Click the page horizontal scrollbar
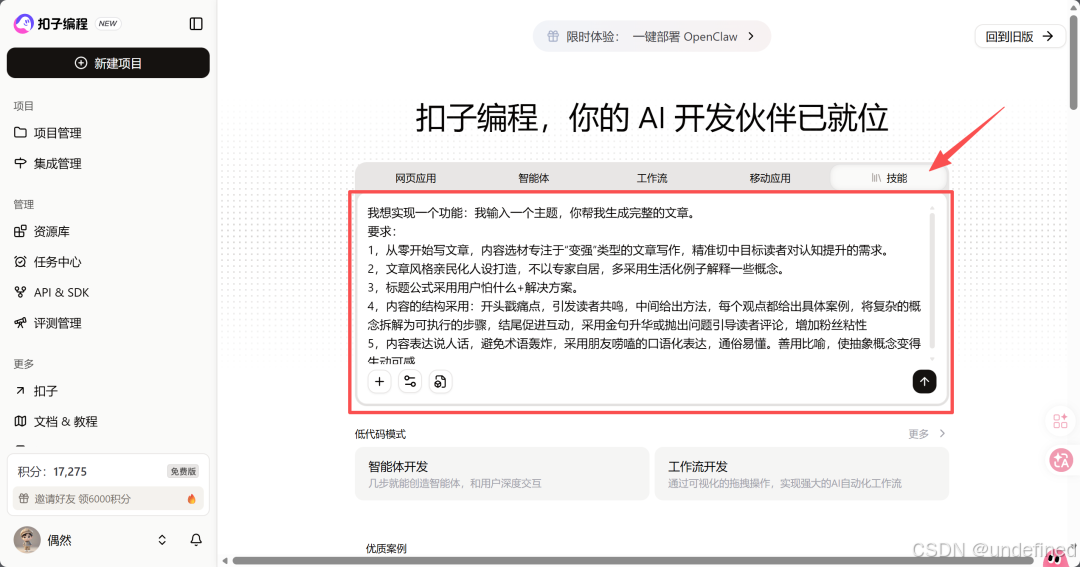 pyautogui.click(x=634, y=561)
